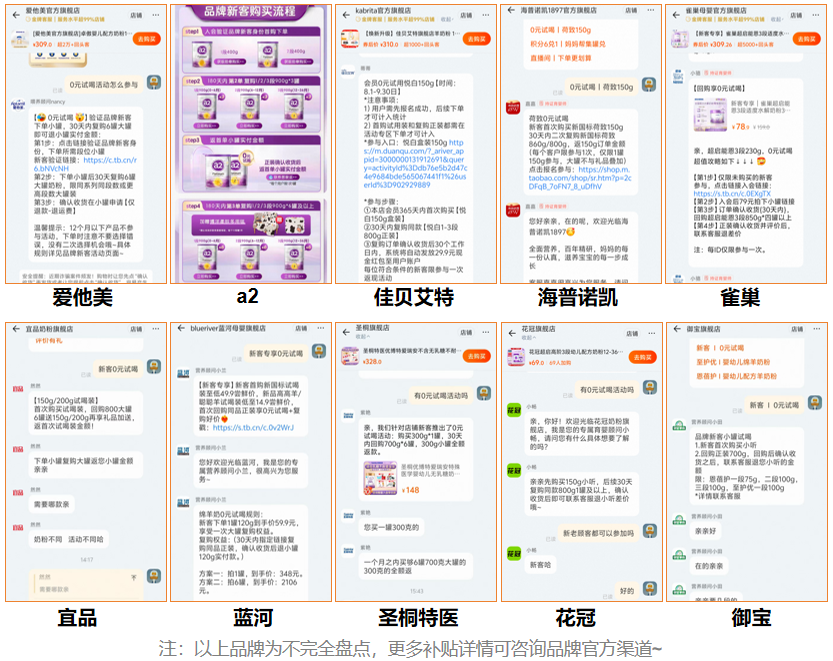Tap back arrow in 御宝旗舰店 chat header
Screen dimensions: 833x661
pos(673,330)
